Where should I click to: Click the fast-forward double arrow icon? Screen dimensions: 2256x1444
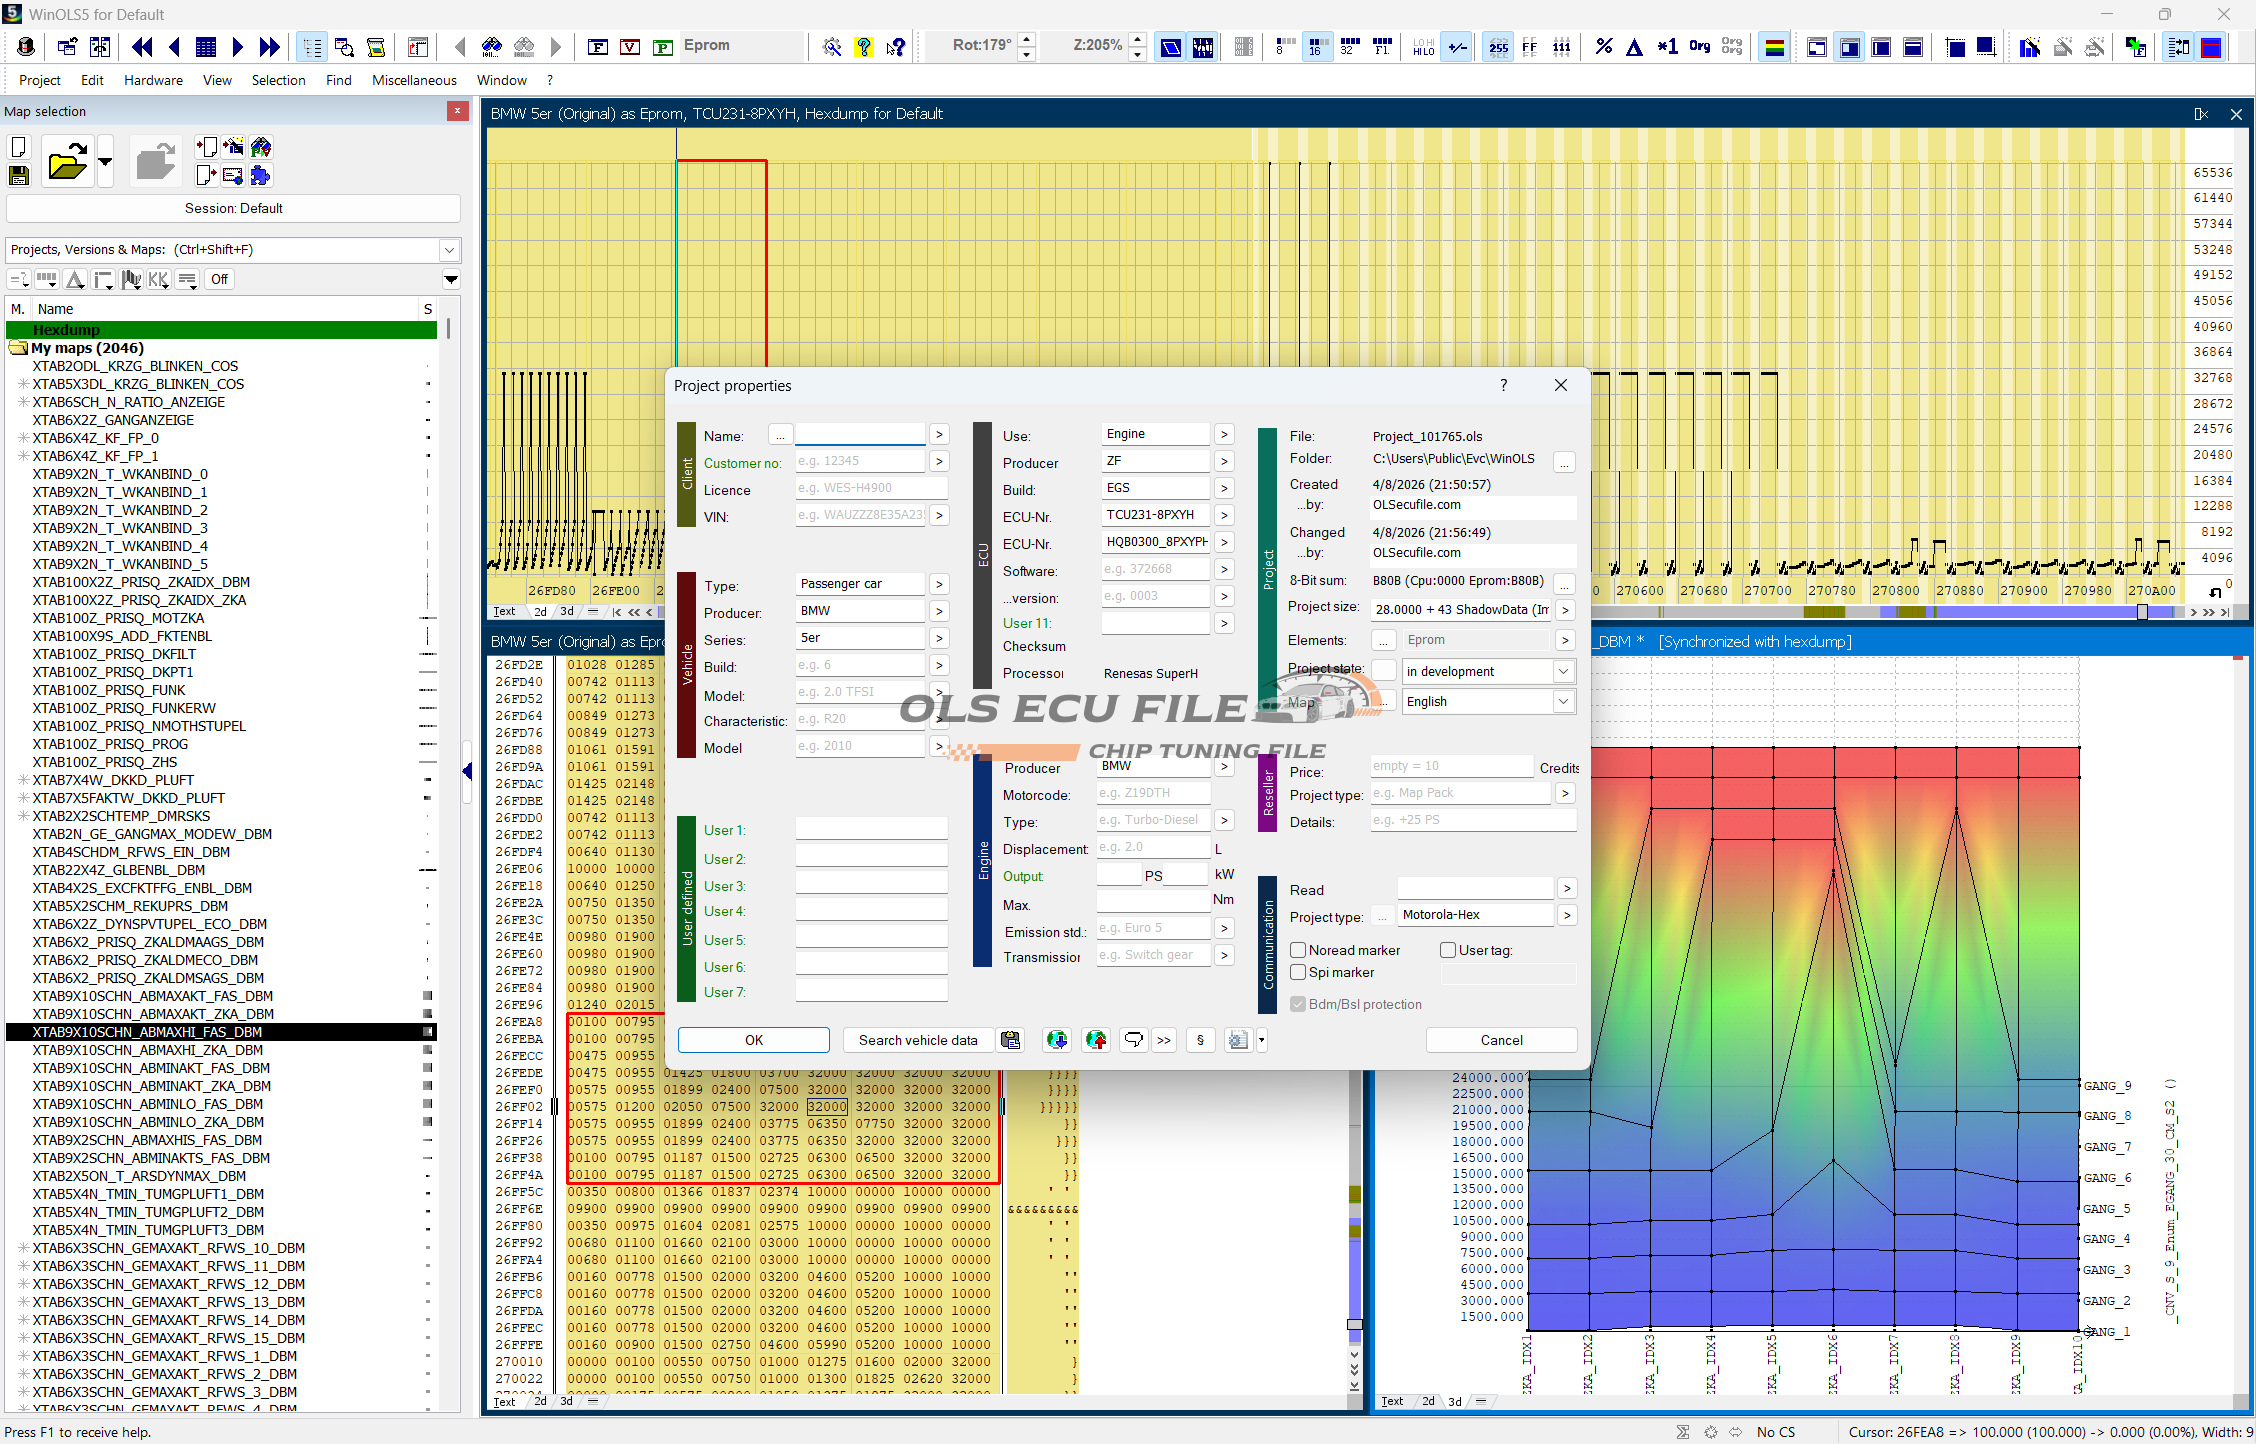click(x=269, y=46)
